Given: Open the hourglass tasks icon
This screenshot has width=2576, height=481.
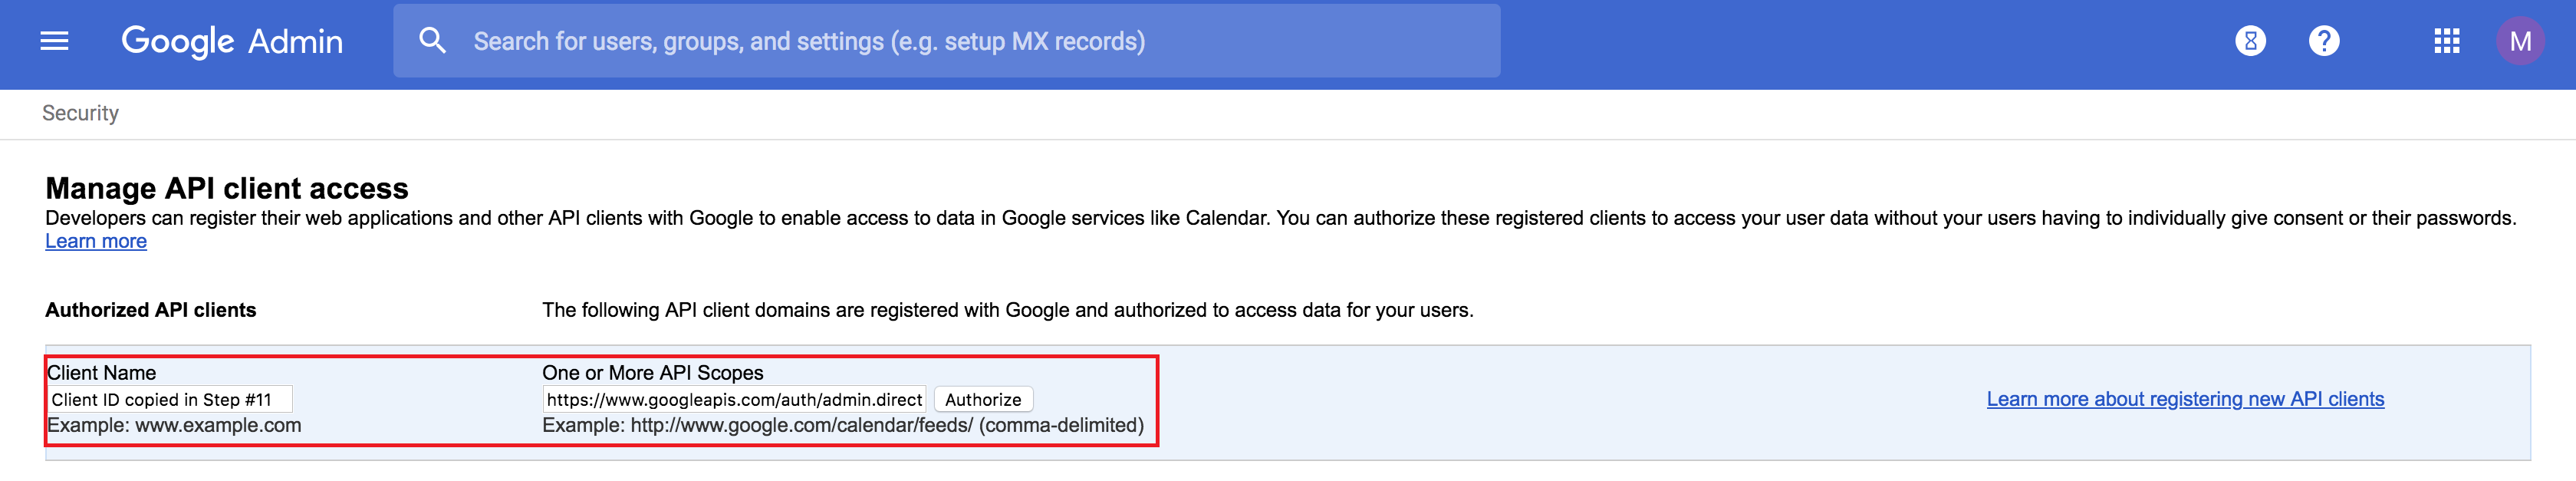Looking at the screenshot, I should point(2250,41).
